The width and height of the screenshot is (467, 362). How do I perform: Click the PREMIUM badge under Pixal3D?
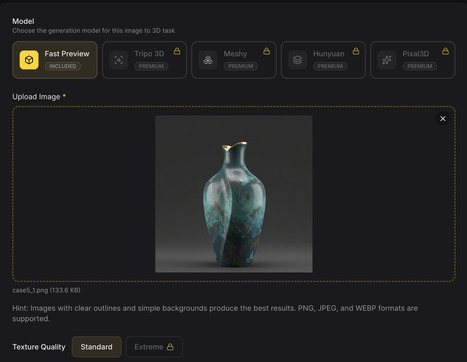click(x=419, y=66)
